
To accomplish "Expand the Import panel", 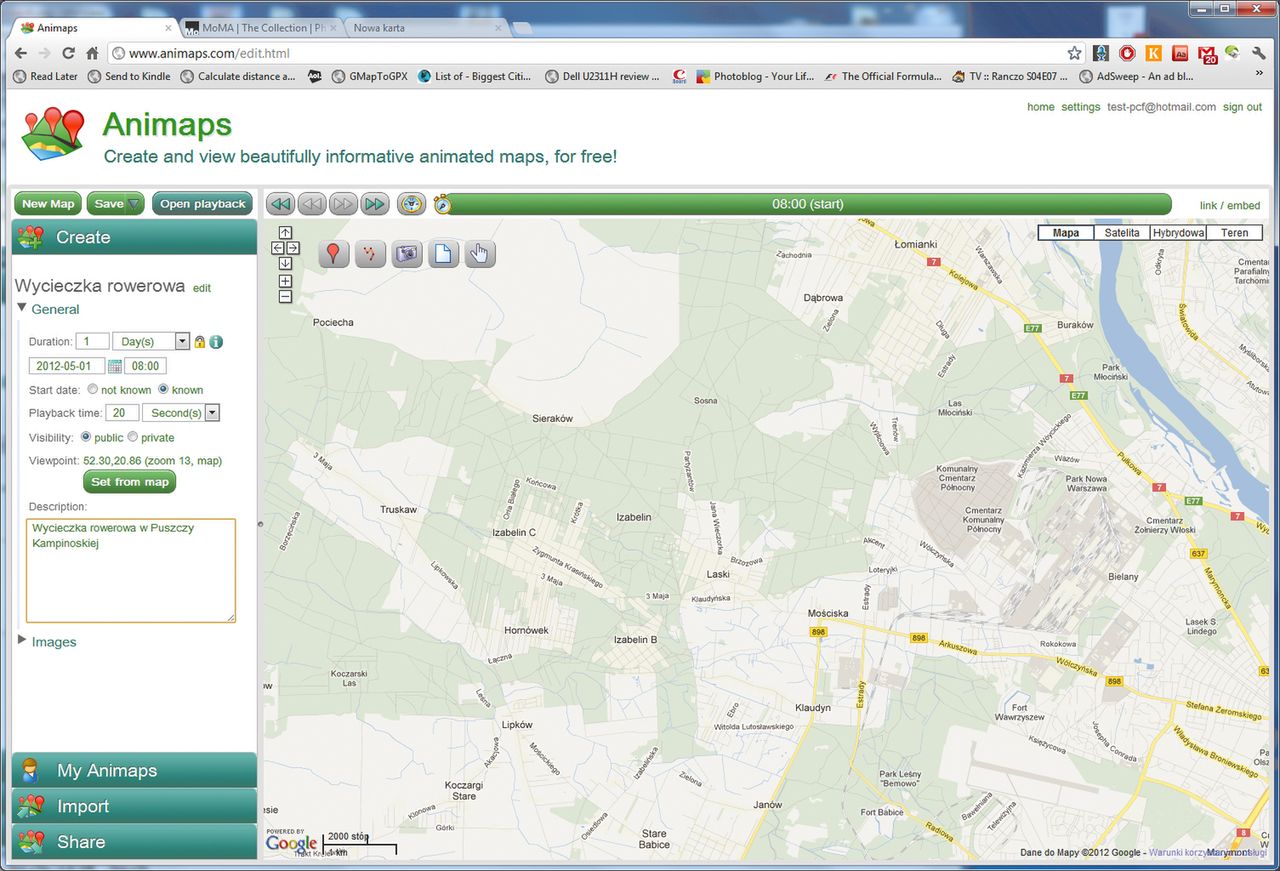I will click(134, 806).
